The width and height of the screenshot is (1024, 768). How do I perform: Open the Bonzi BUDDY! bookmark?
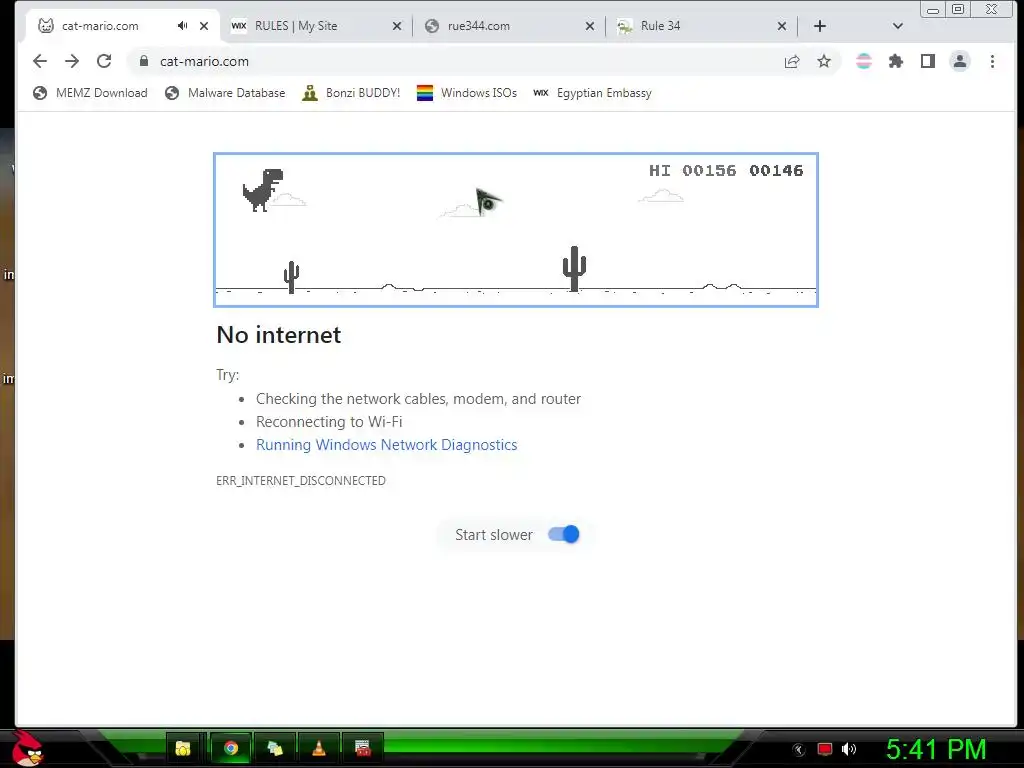pyautogui.click(x=351, y=93)
